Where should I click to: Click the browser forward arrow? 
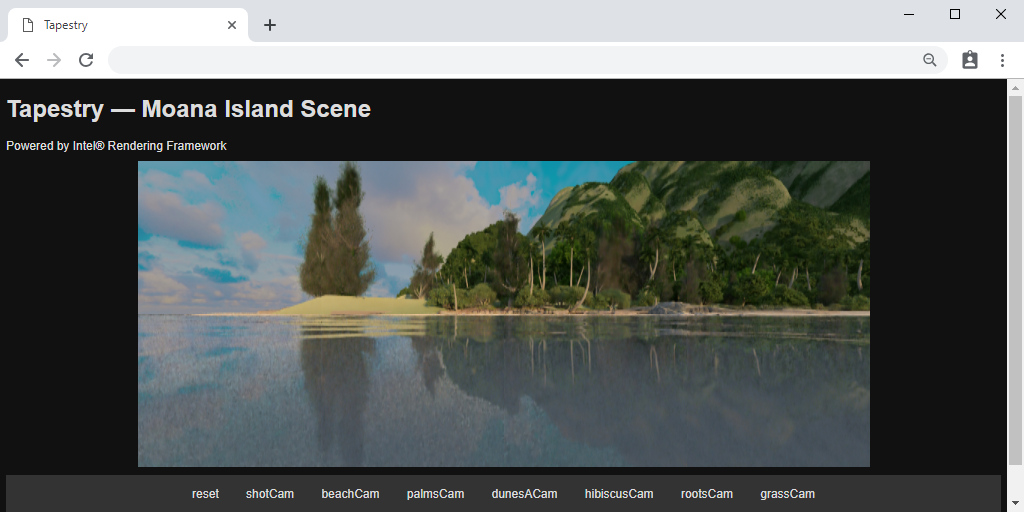pyautogui.click(x=54, y=60)
